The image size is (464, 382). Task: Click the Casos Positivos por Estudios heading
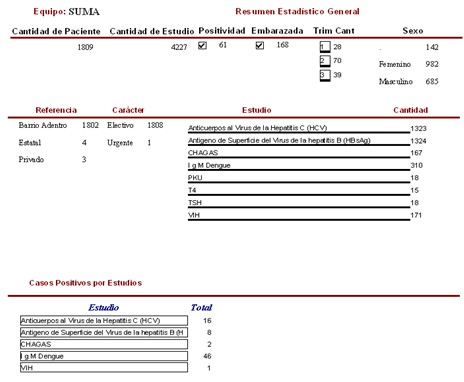(x=85, y=283)
